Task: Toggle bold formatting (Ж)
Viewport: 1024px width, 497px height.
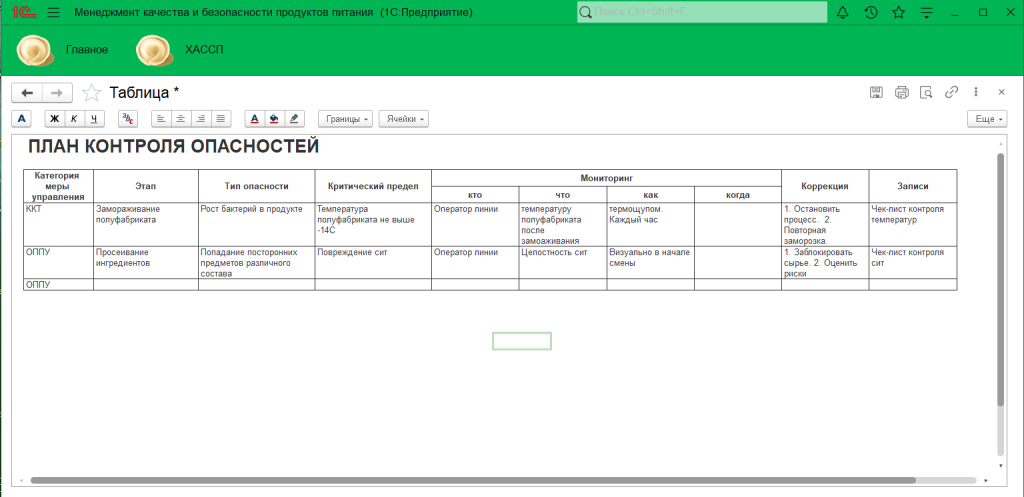Action: [x=55, y=118]
